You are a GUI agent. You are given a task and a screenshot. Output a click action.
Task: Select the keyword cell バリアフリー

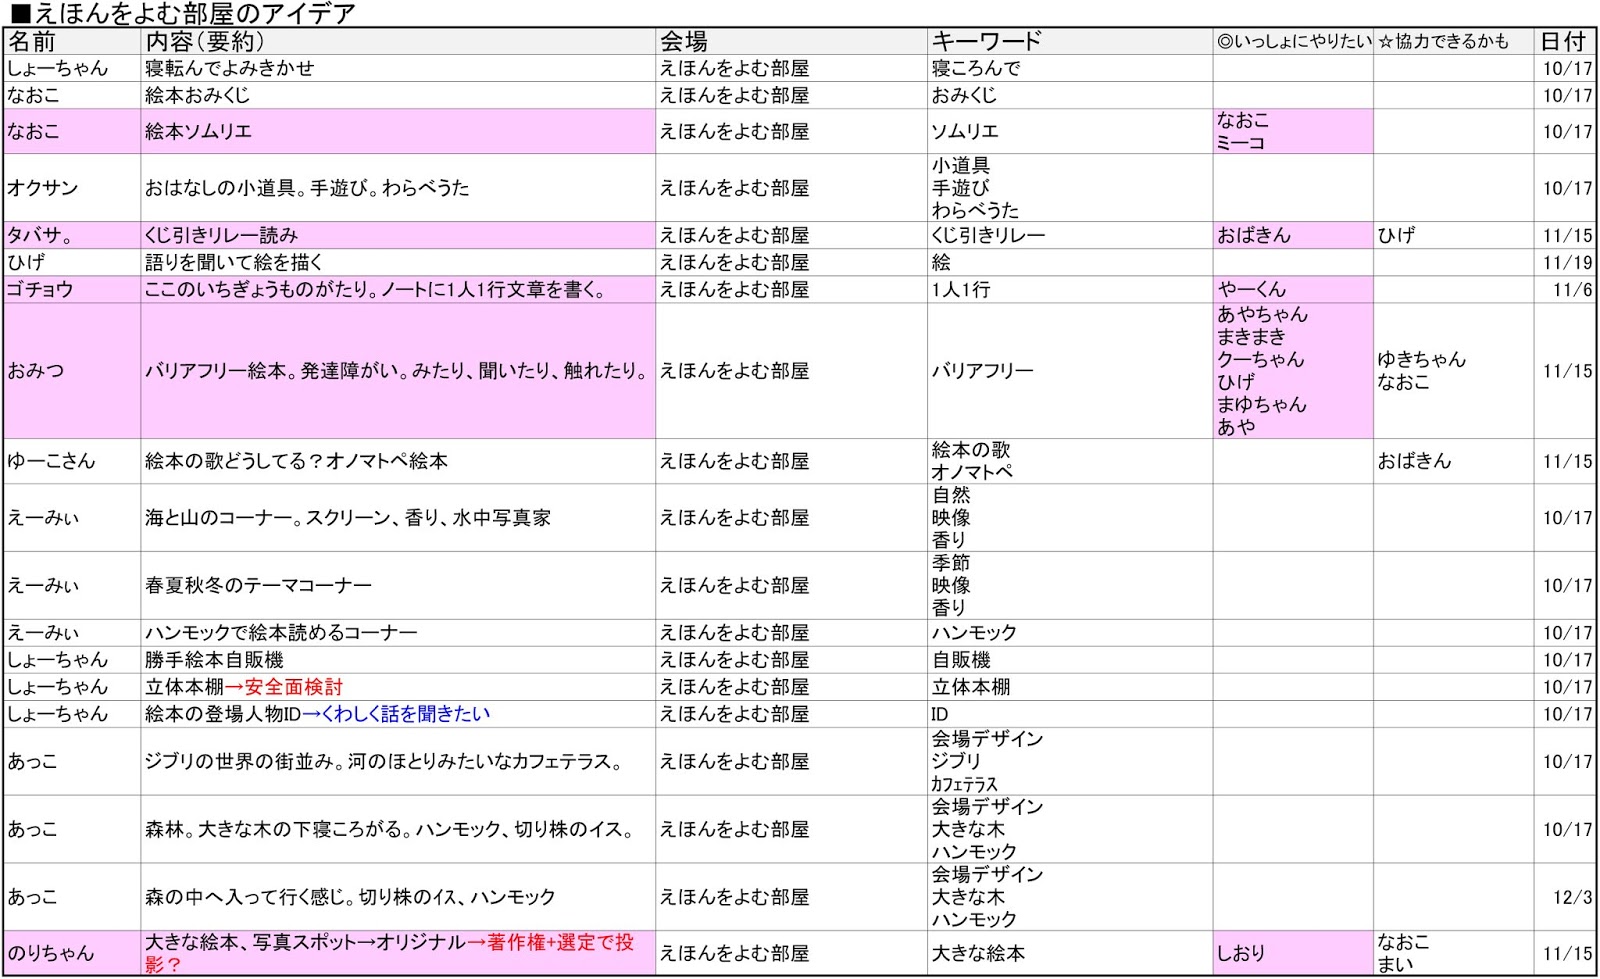pos(1070,371)
